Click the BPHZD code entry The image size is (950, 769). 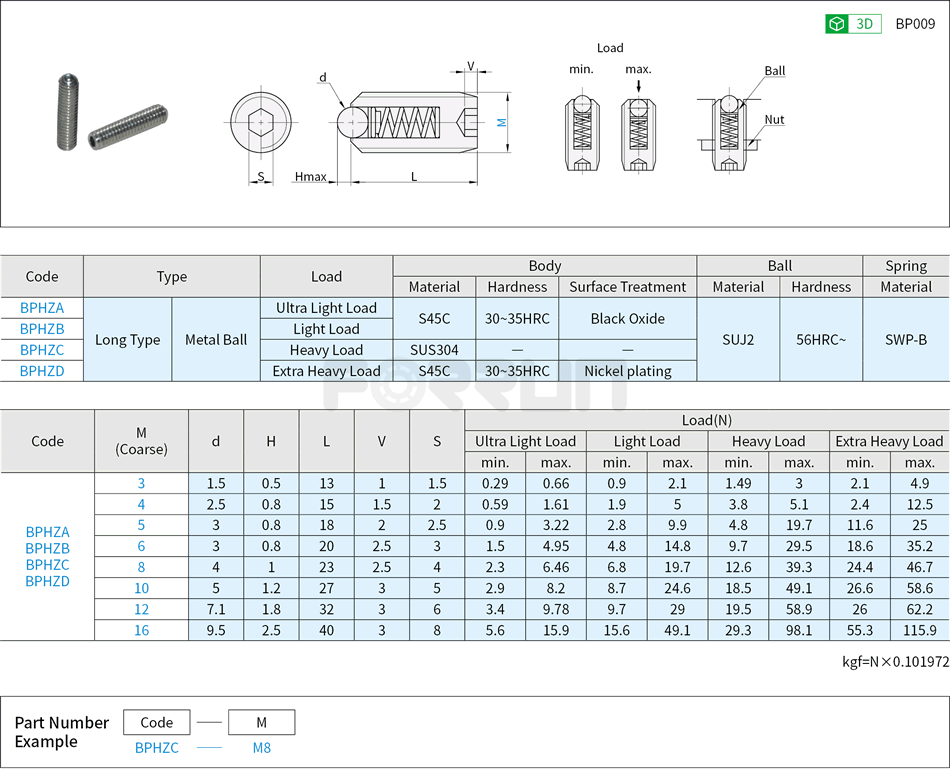[41, 371]
